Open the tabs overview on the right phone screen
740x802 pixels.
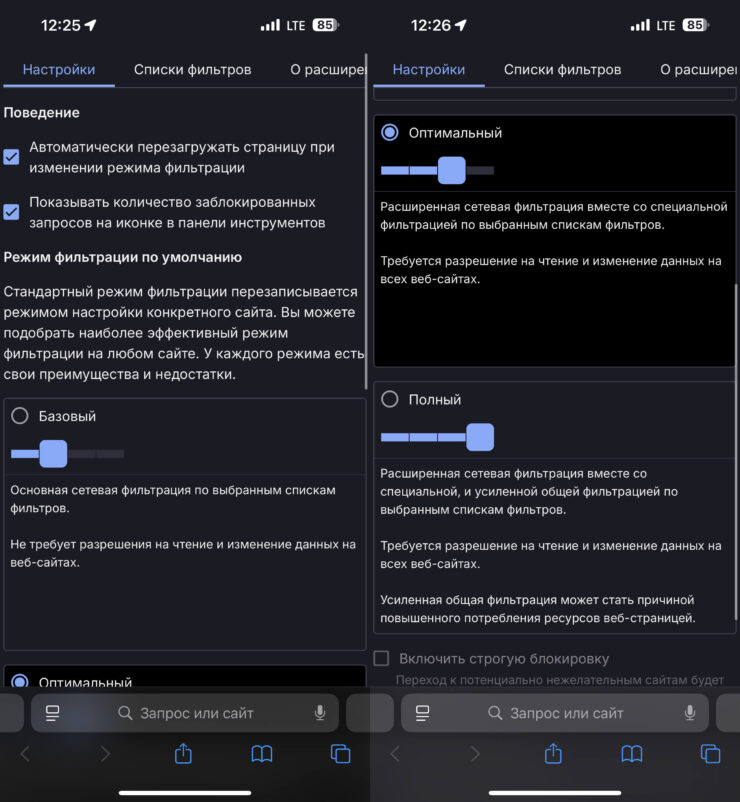[710, 754]
